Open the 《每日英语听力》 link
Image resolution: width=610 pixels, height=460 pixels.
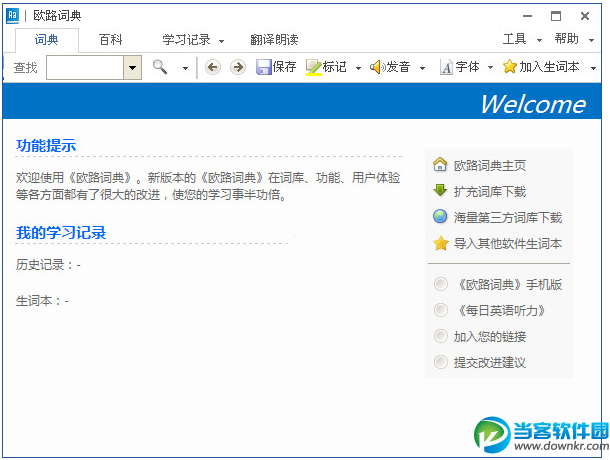point(499,311)
